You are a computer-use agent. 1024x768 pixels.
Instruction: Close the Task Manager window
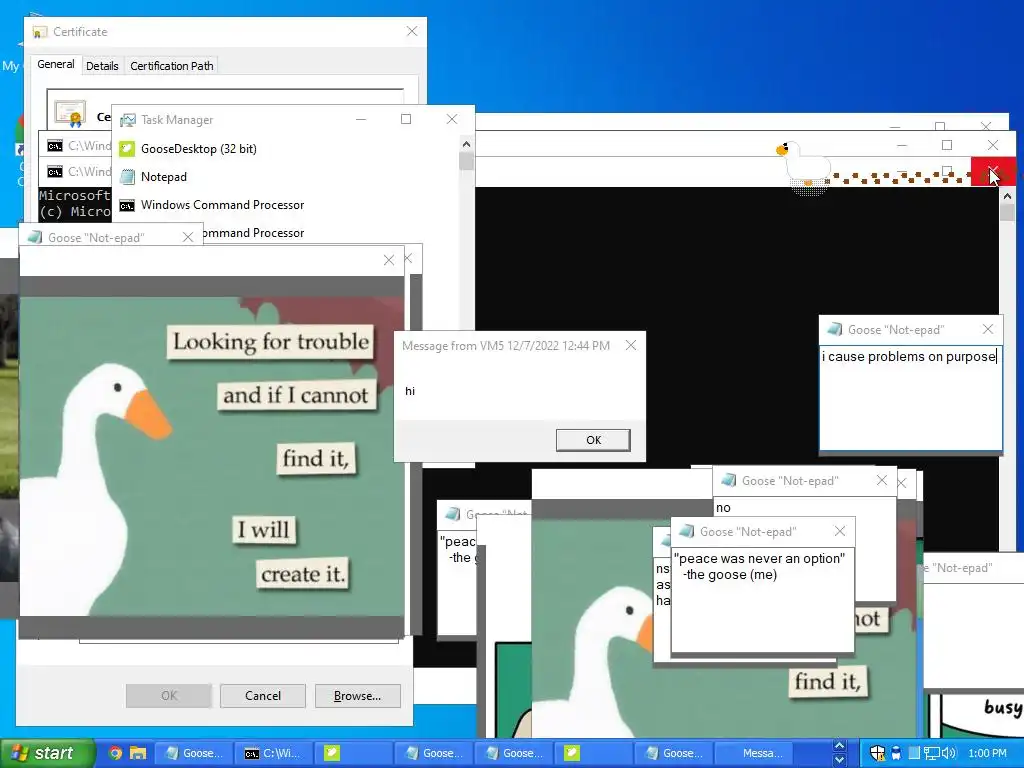pyautogui.click(x=451, y=119)
